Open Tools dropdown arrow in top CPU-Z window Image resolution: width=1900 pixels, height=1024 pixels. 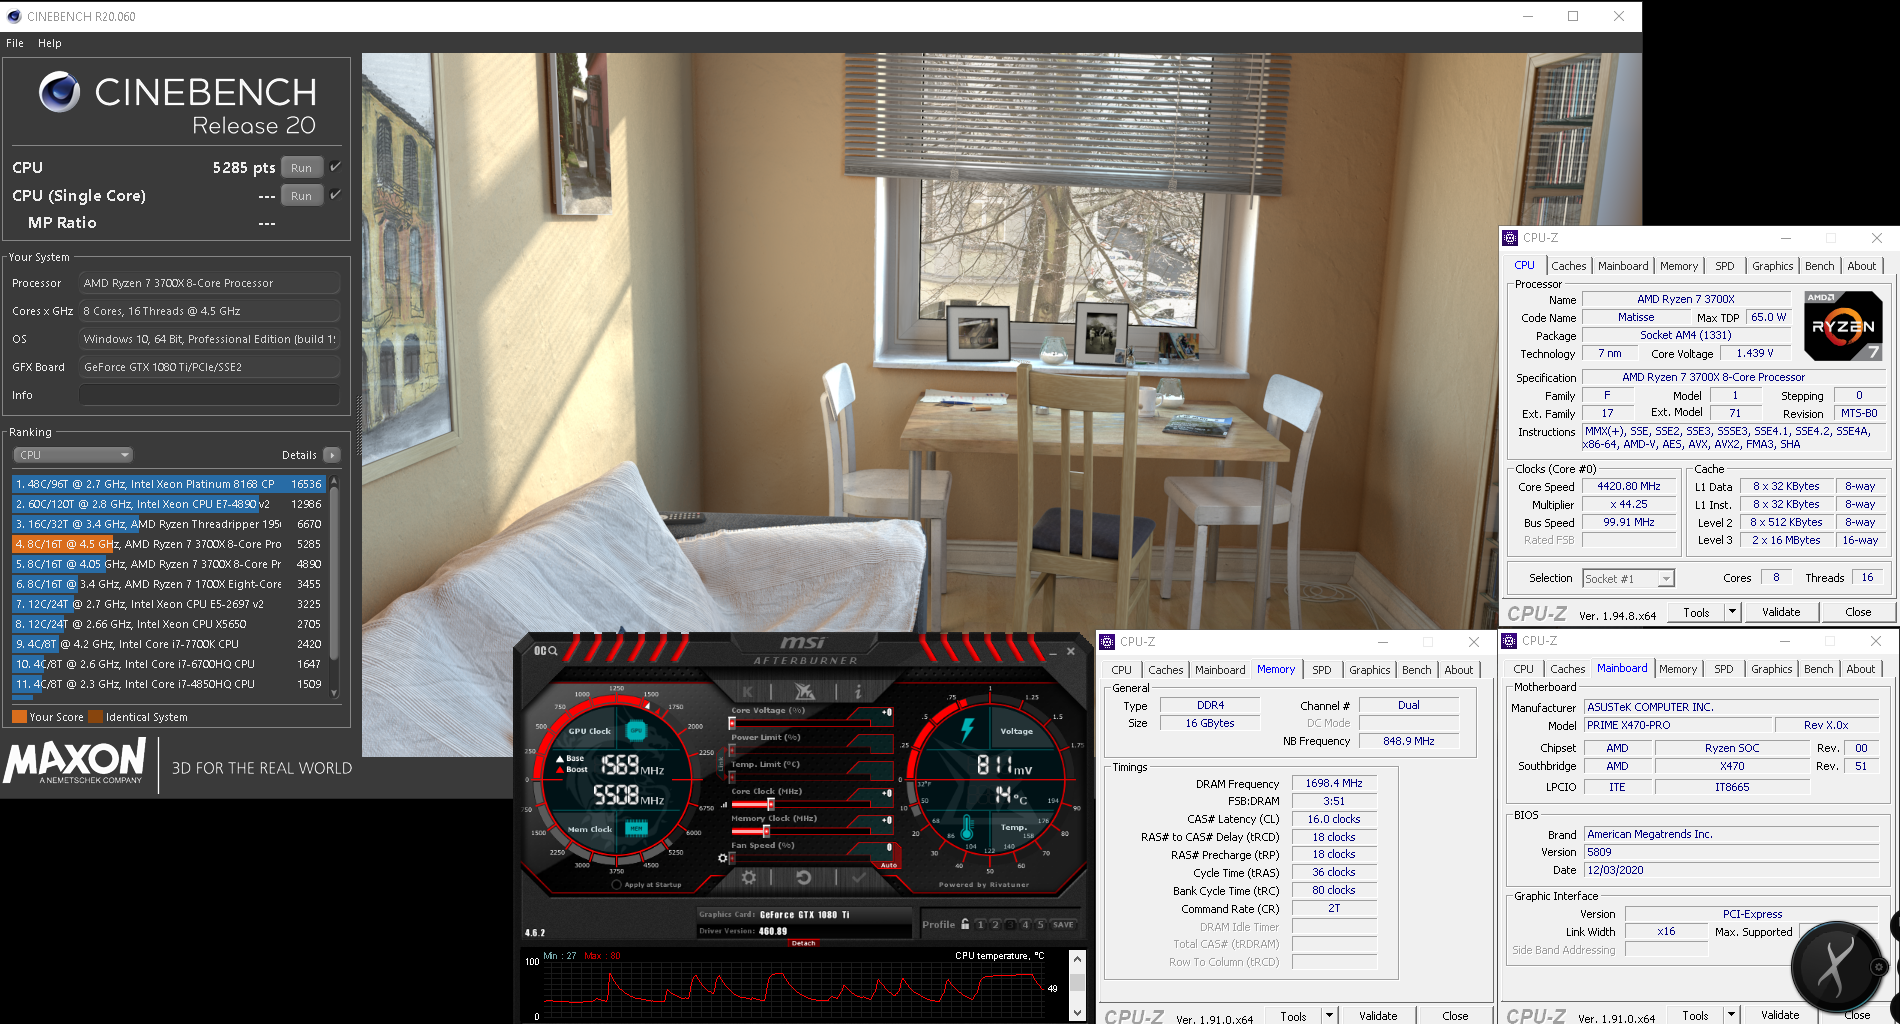coord(1732,612)
